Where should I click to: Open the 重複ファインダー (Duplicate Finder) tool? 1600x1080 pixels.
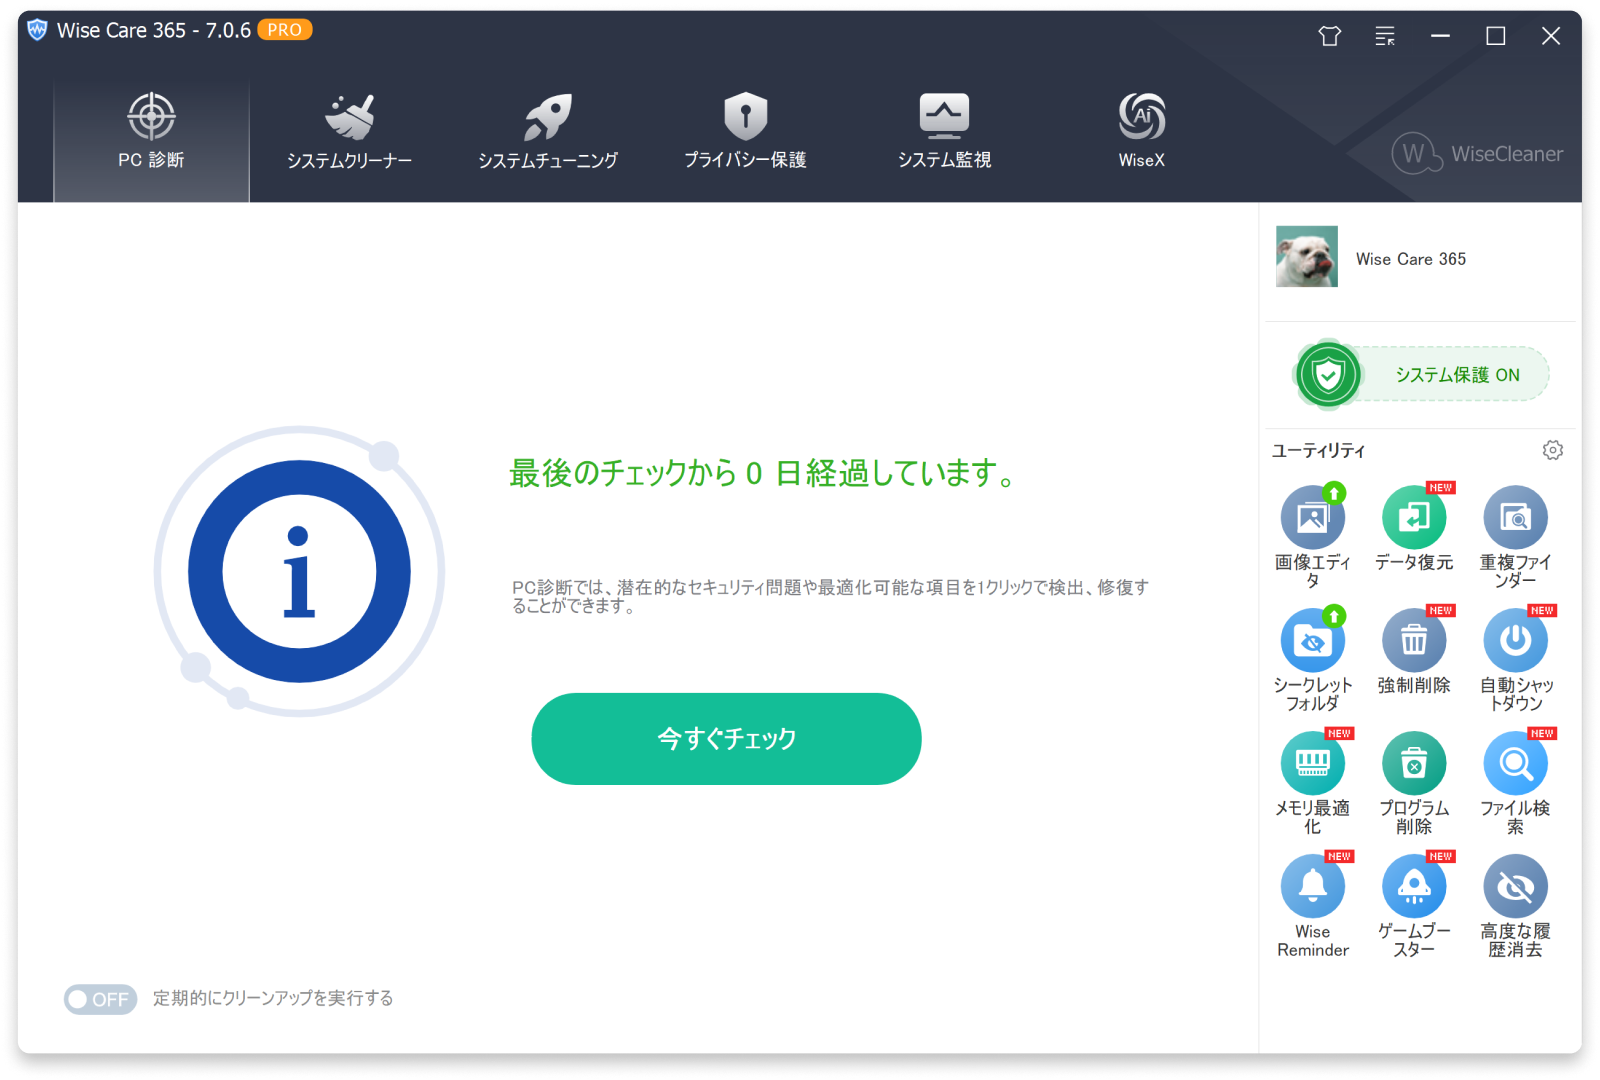1515,515
